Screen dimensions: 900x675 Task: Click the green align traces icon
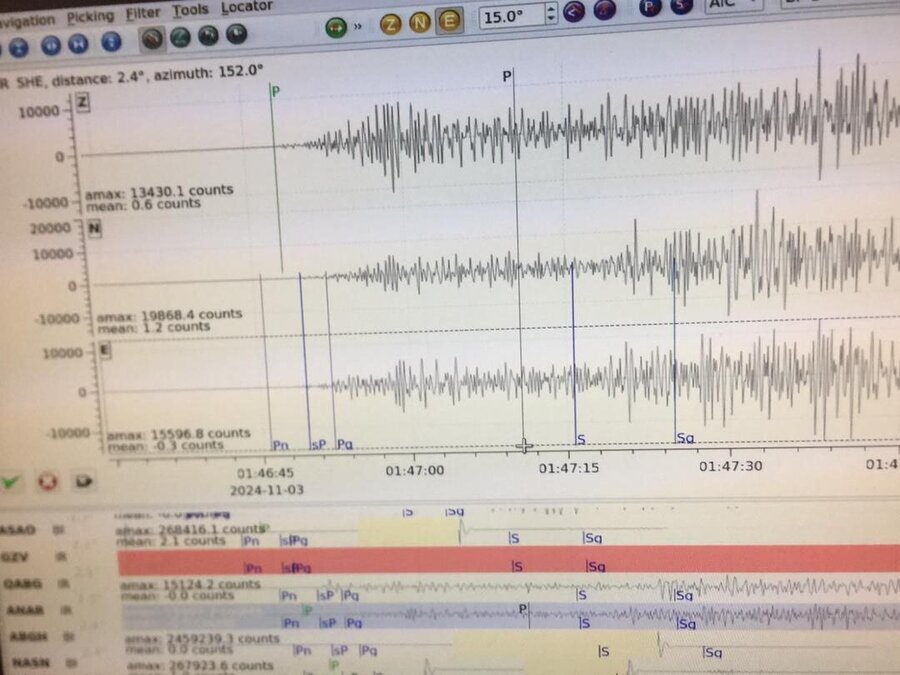[x=337, y=26]
